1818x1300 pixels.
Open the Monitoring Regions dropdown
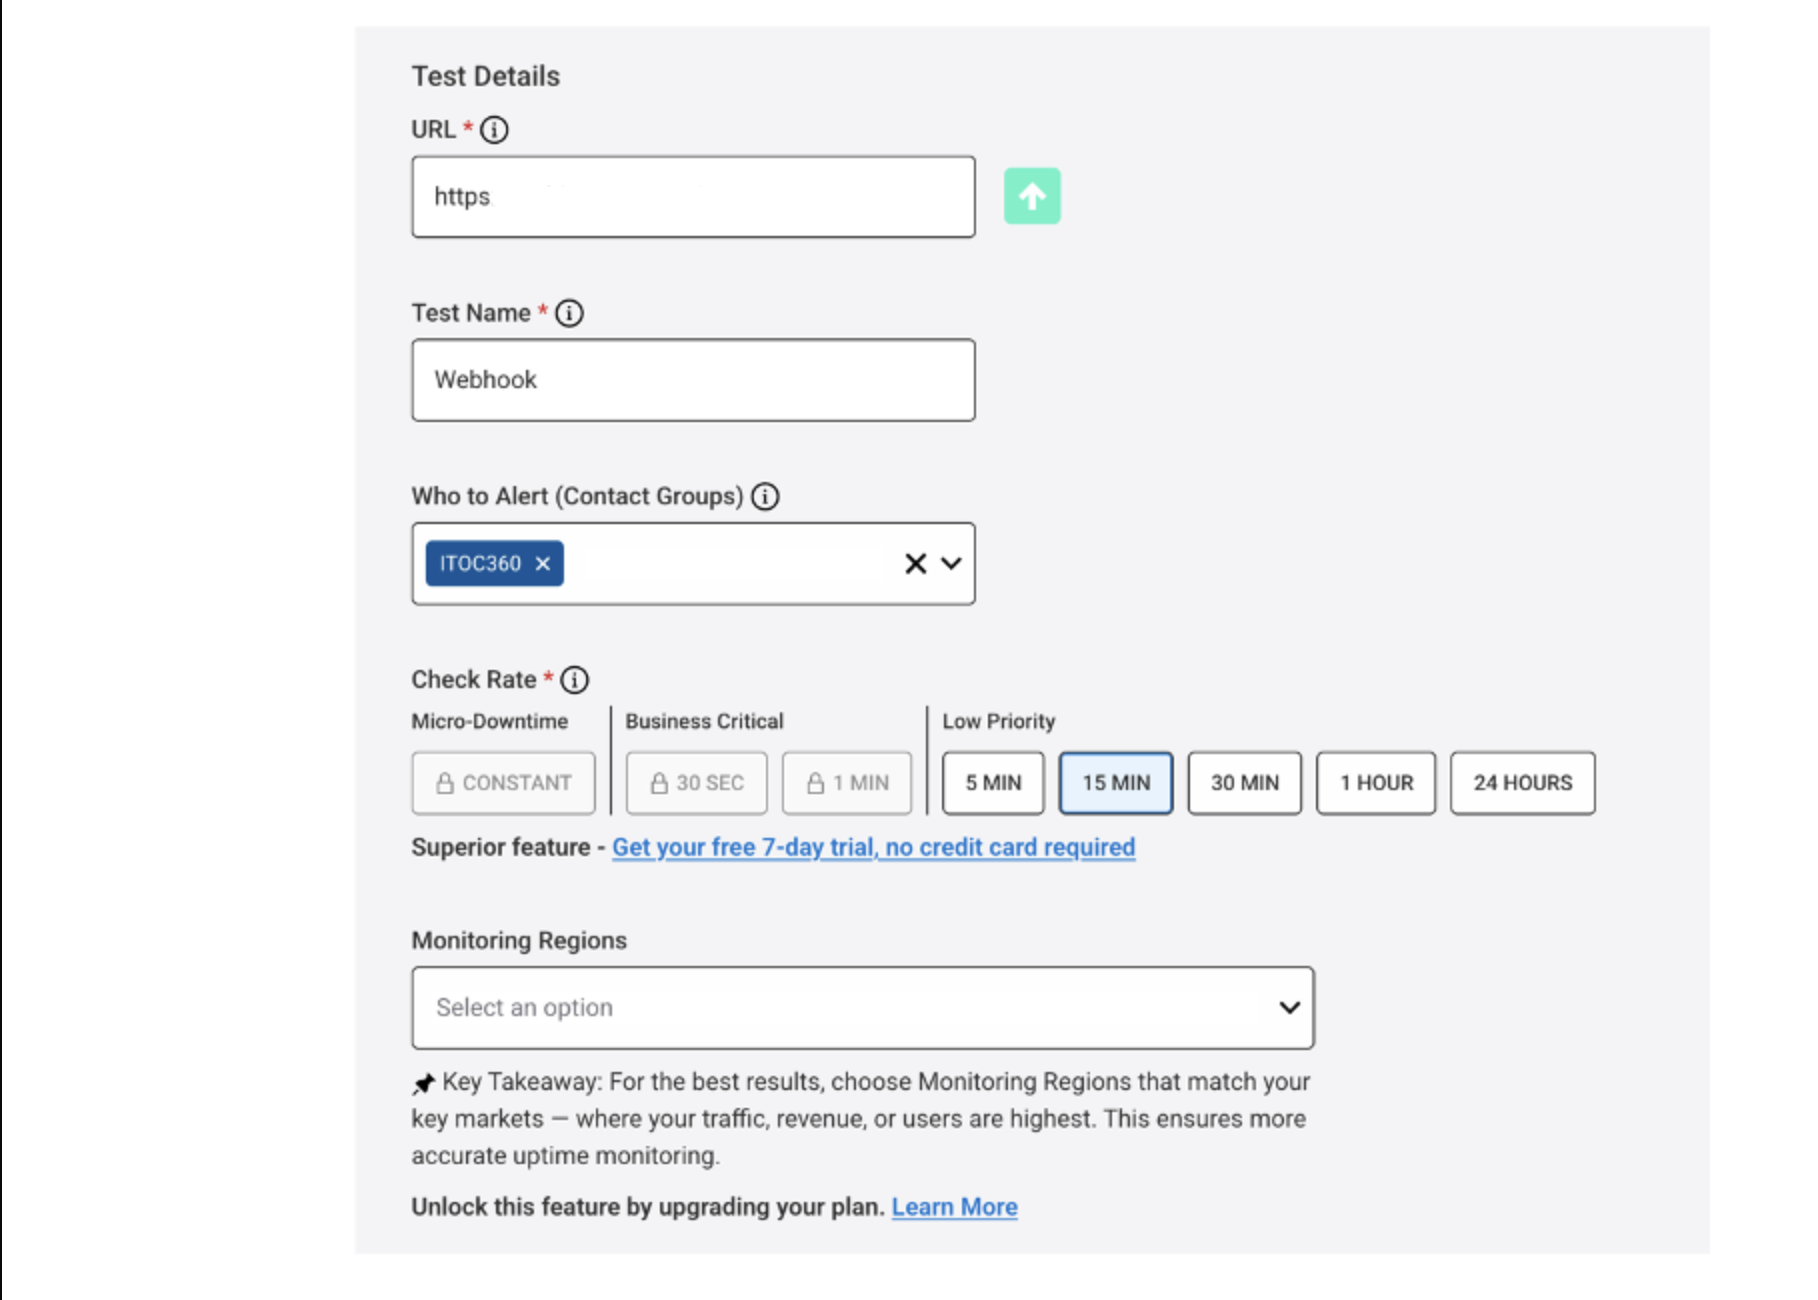(x=862, y=1008)
